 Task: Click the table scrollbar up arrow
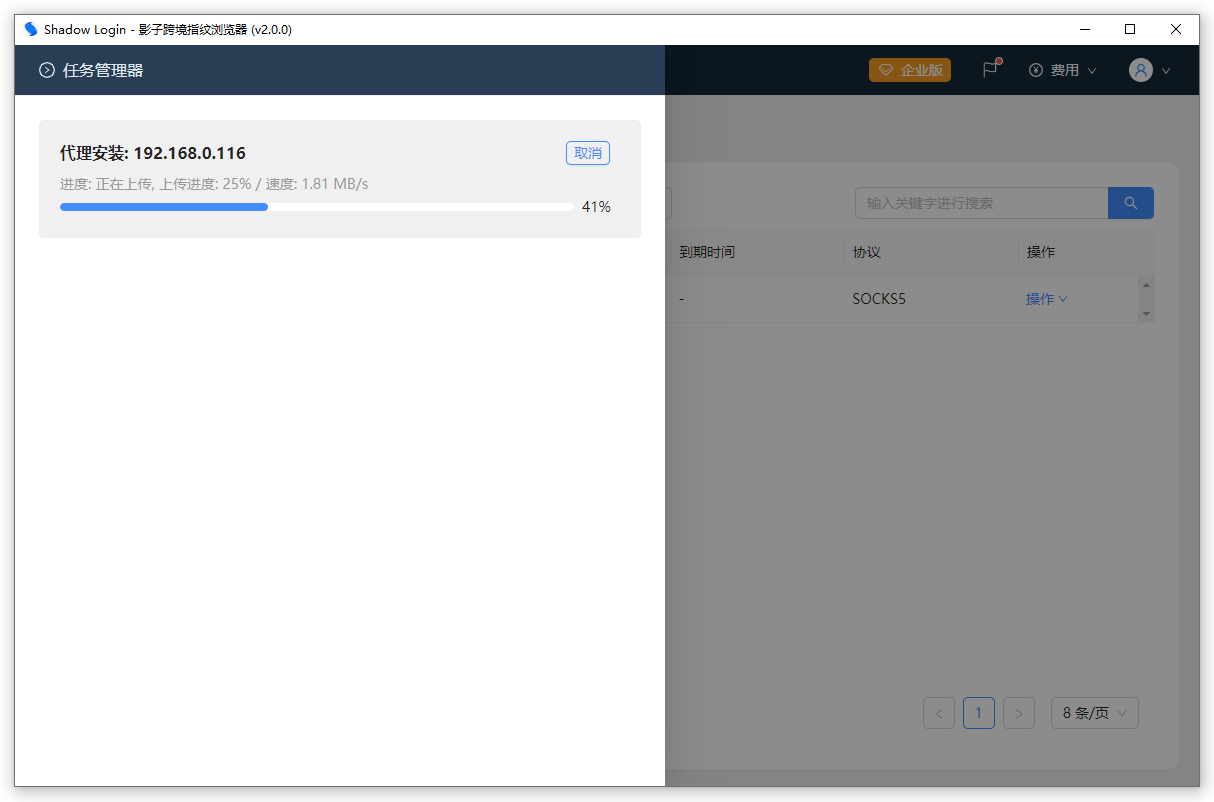[x=1146, y=285]
